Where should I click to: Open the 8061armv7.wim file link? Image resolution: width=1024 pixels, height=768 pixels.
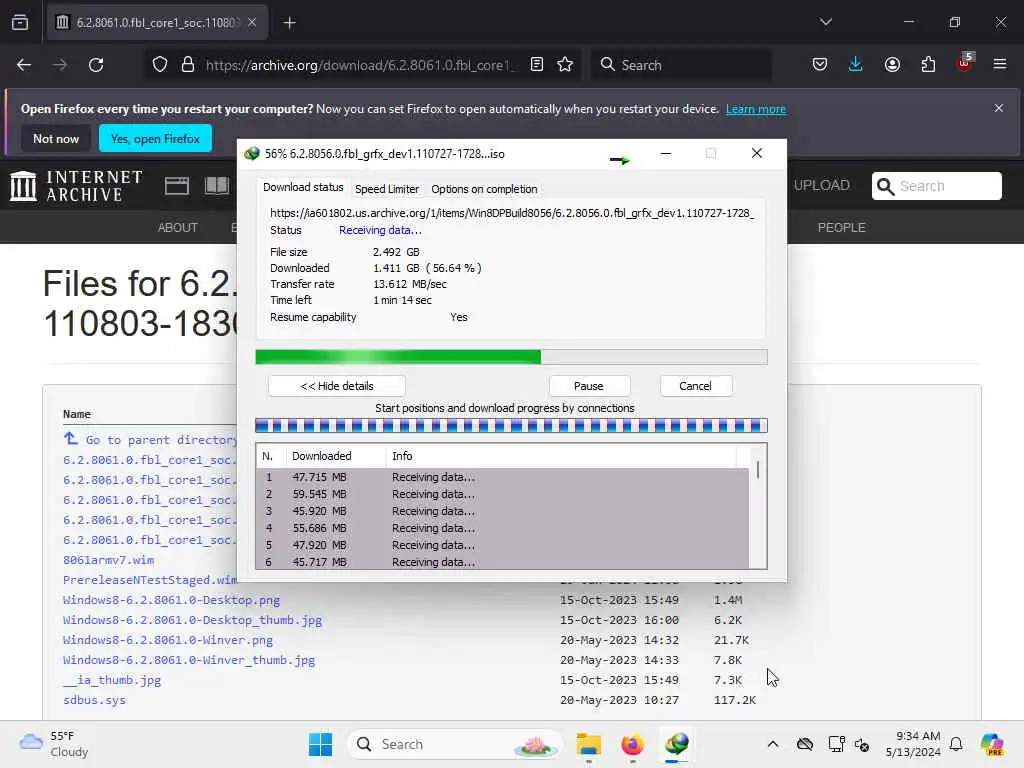point(108,560)
